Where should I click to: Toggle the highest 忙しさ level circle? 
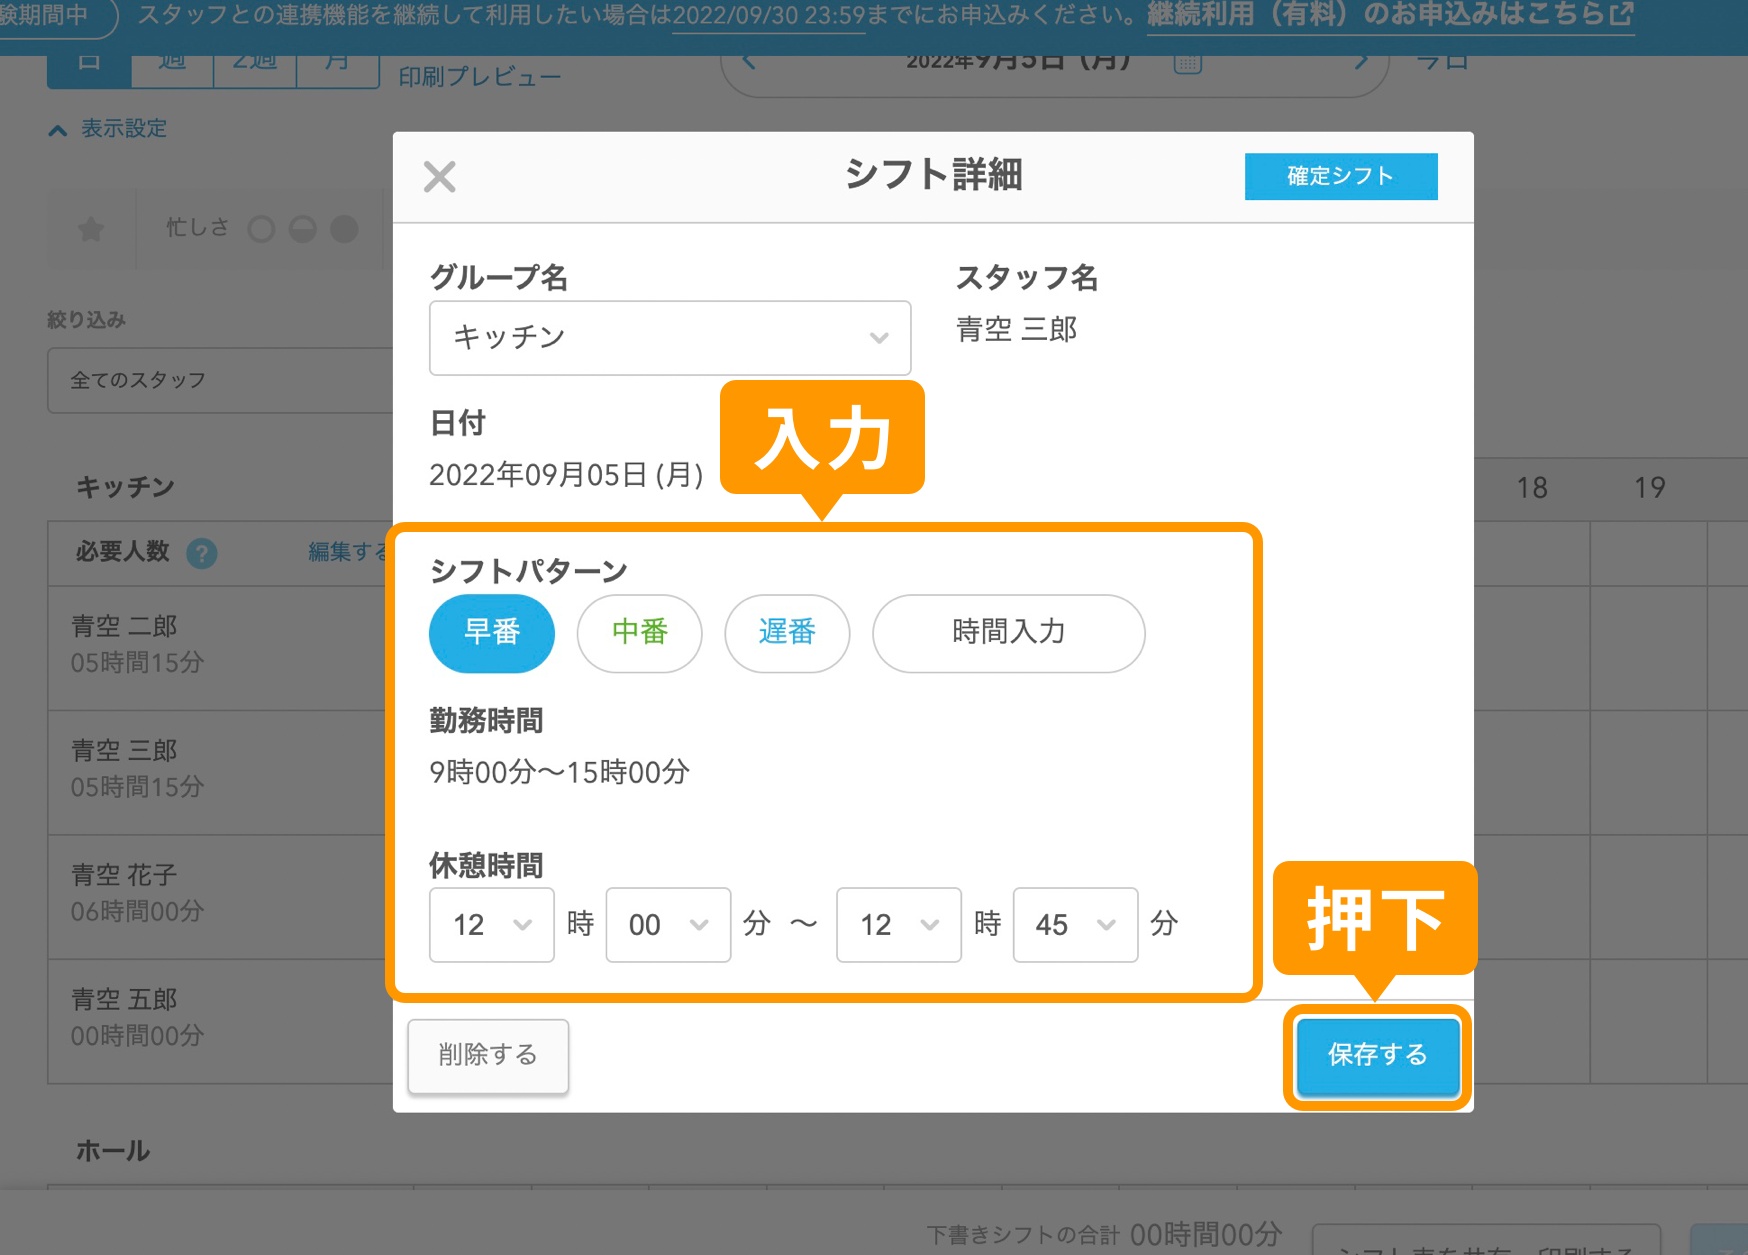[x=345, y=228]
